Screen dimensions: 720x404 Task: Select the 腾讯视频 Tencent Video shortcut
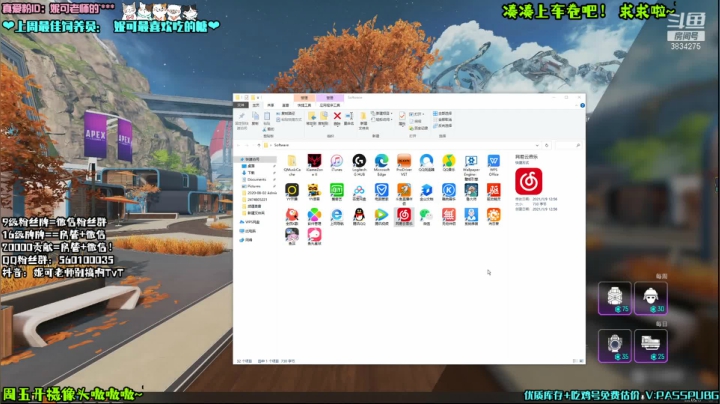[x=382, y=217]
